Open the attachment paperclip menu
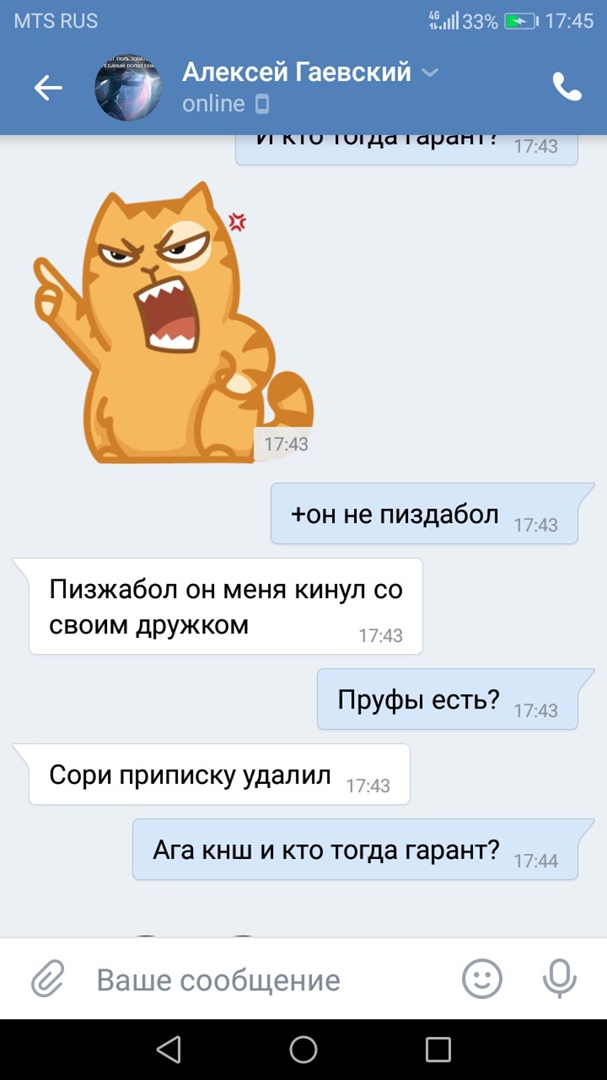Screen dimensions: 607x1080 point(48,979)
